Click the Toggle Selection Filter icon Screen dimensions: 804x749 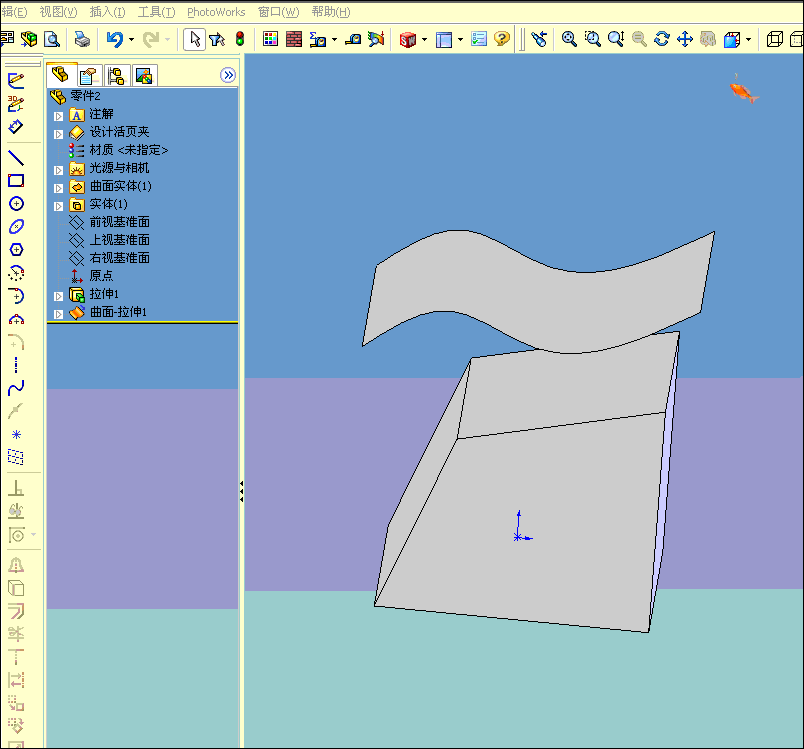click(x=217, y=39)
